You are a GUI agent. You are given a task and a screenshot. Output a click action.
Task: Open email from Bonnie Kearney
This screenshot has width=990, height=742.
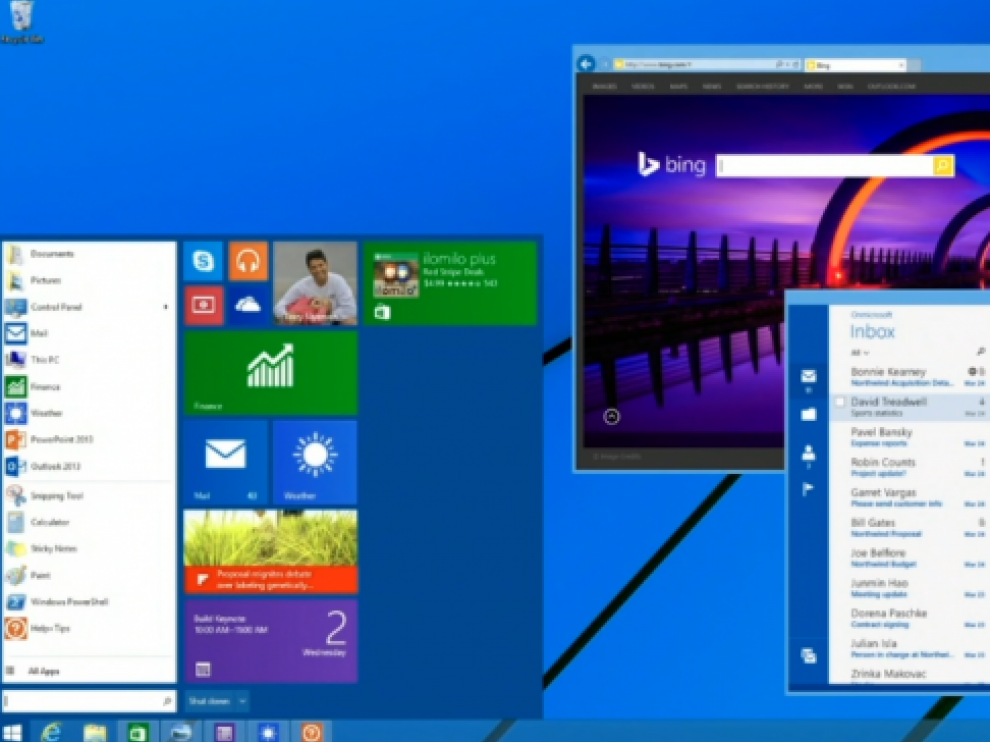point(909,376)
